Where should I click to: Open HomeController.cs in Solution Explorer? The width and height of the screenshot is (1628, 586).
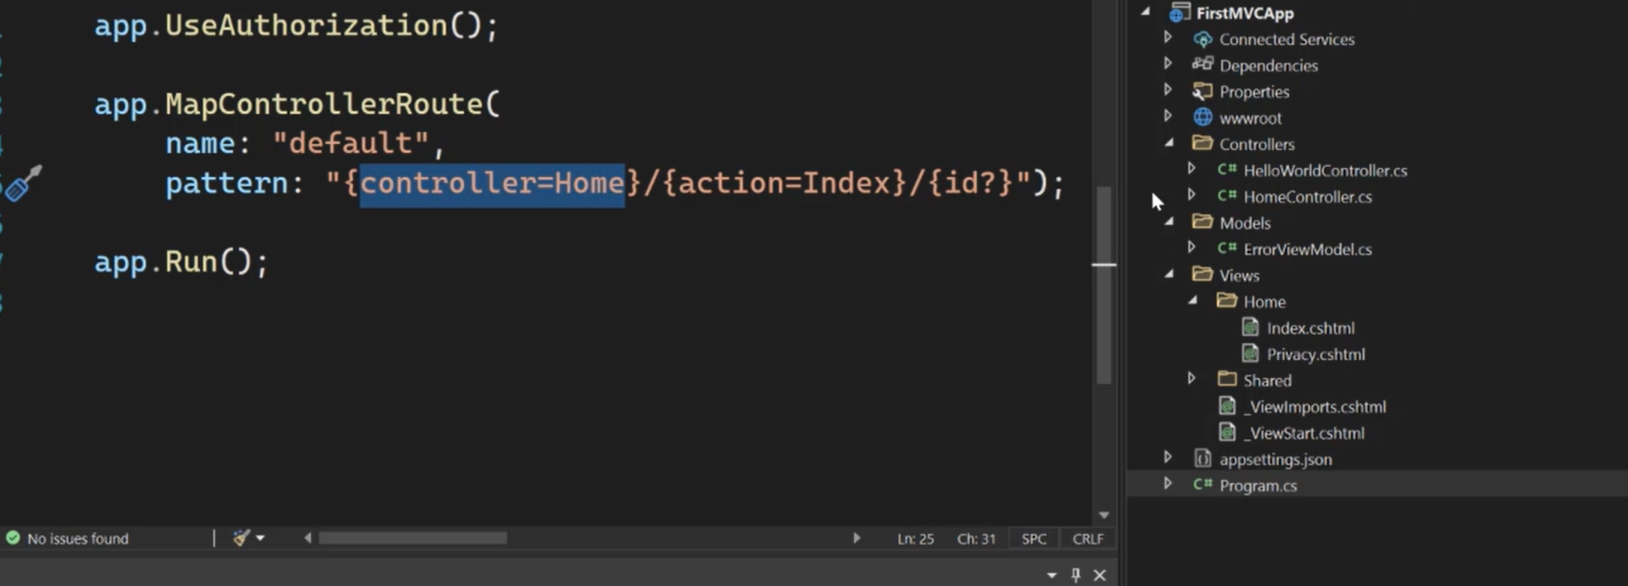coord(1307,197)
